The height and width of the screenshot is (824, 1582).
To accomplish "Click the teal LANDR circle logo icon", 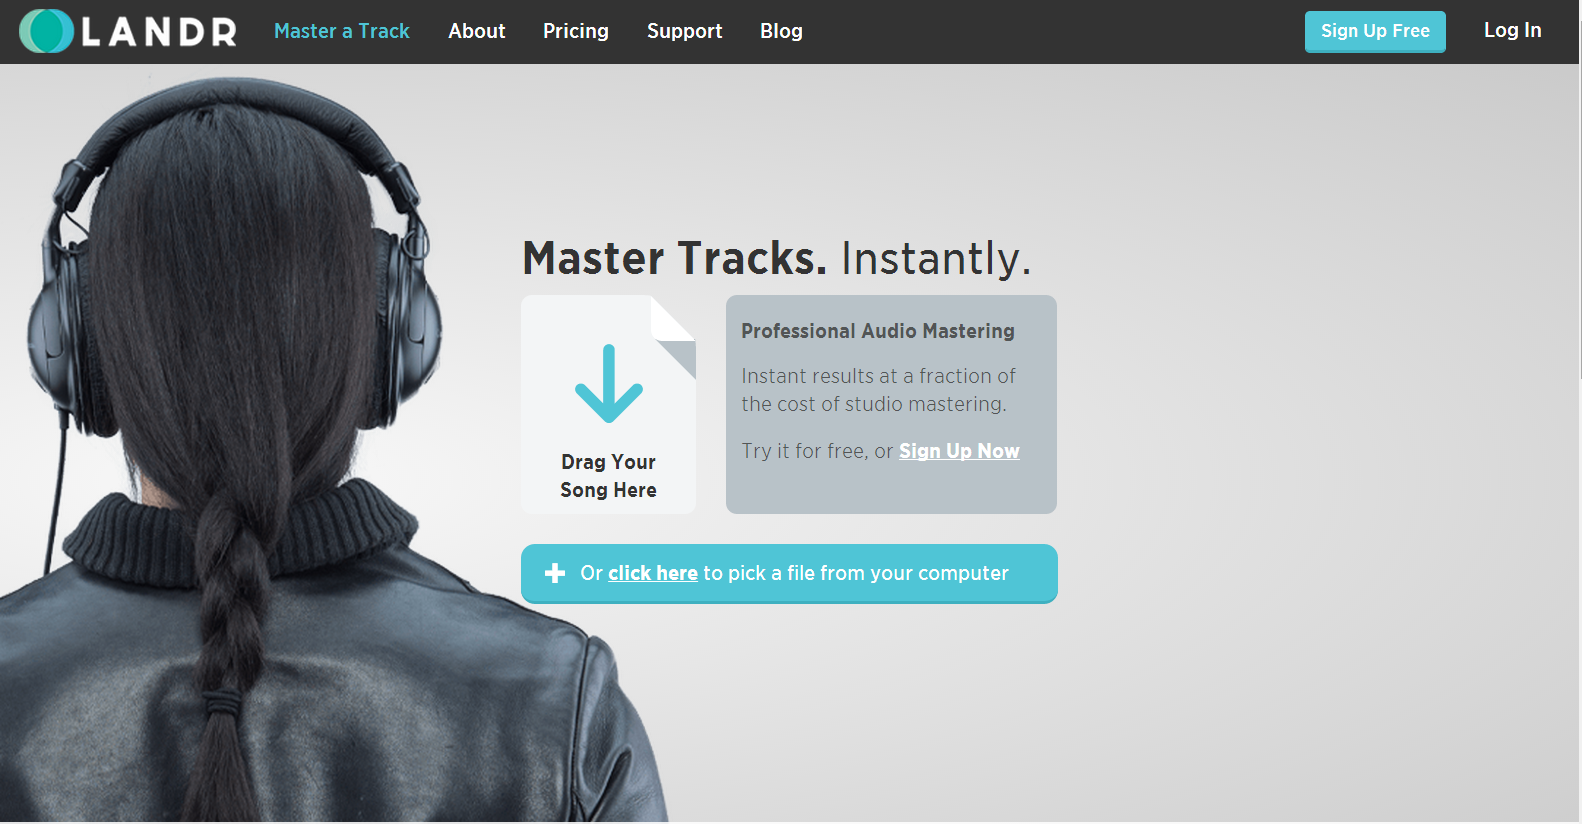I will click(x=46, y=31).
